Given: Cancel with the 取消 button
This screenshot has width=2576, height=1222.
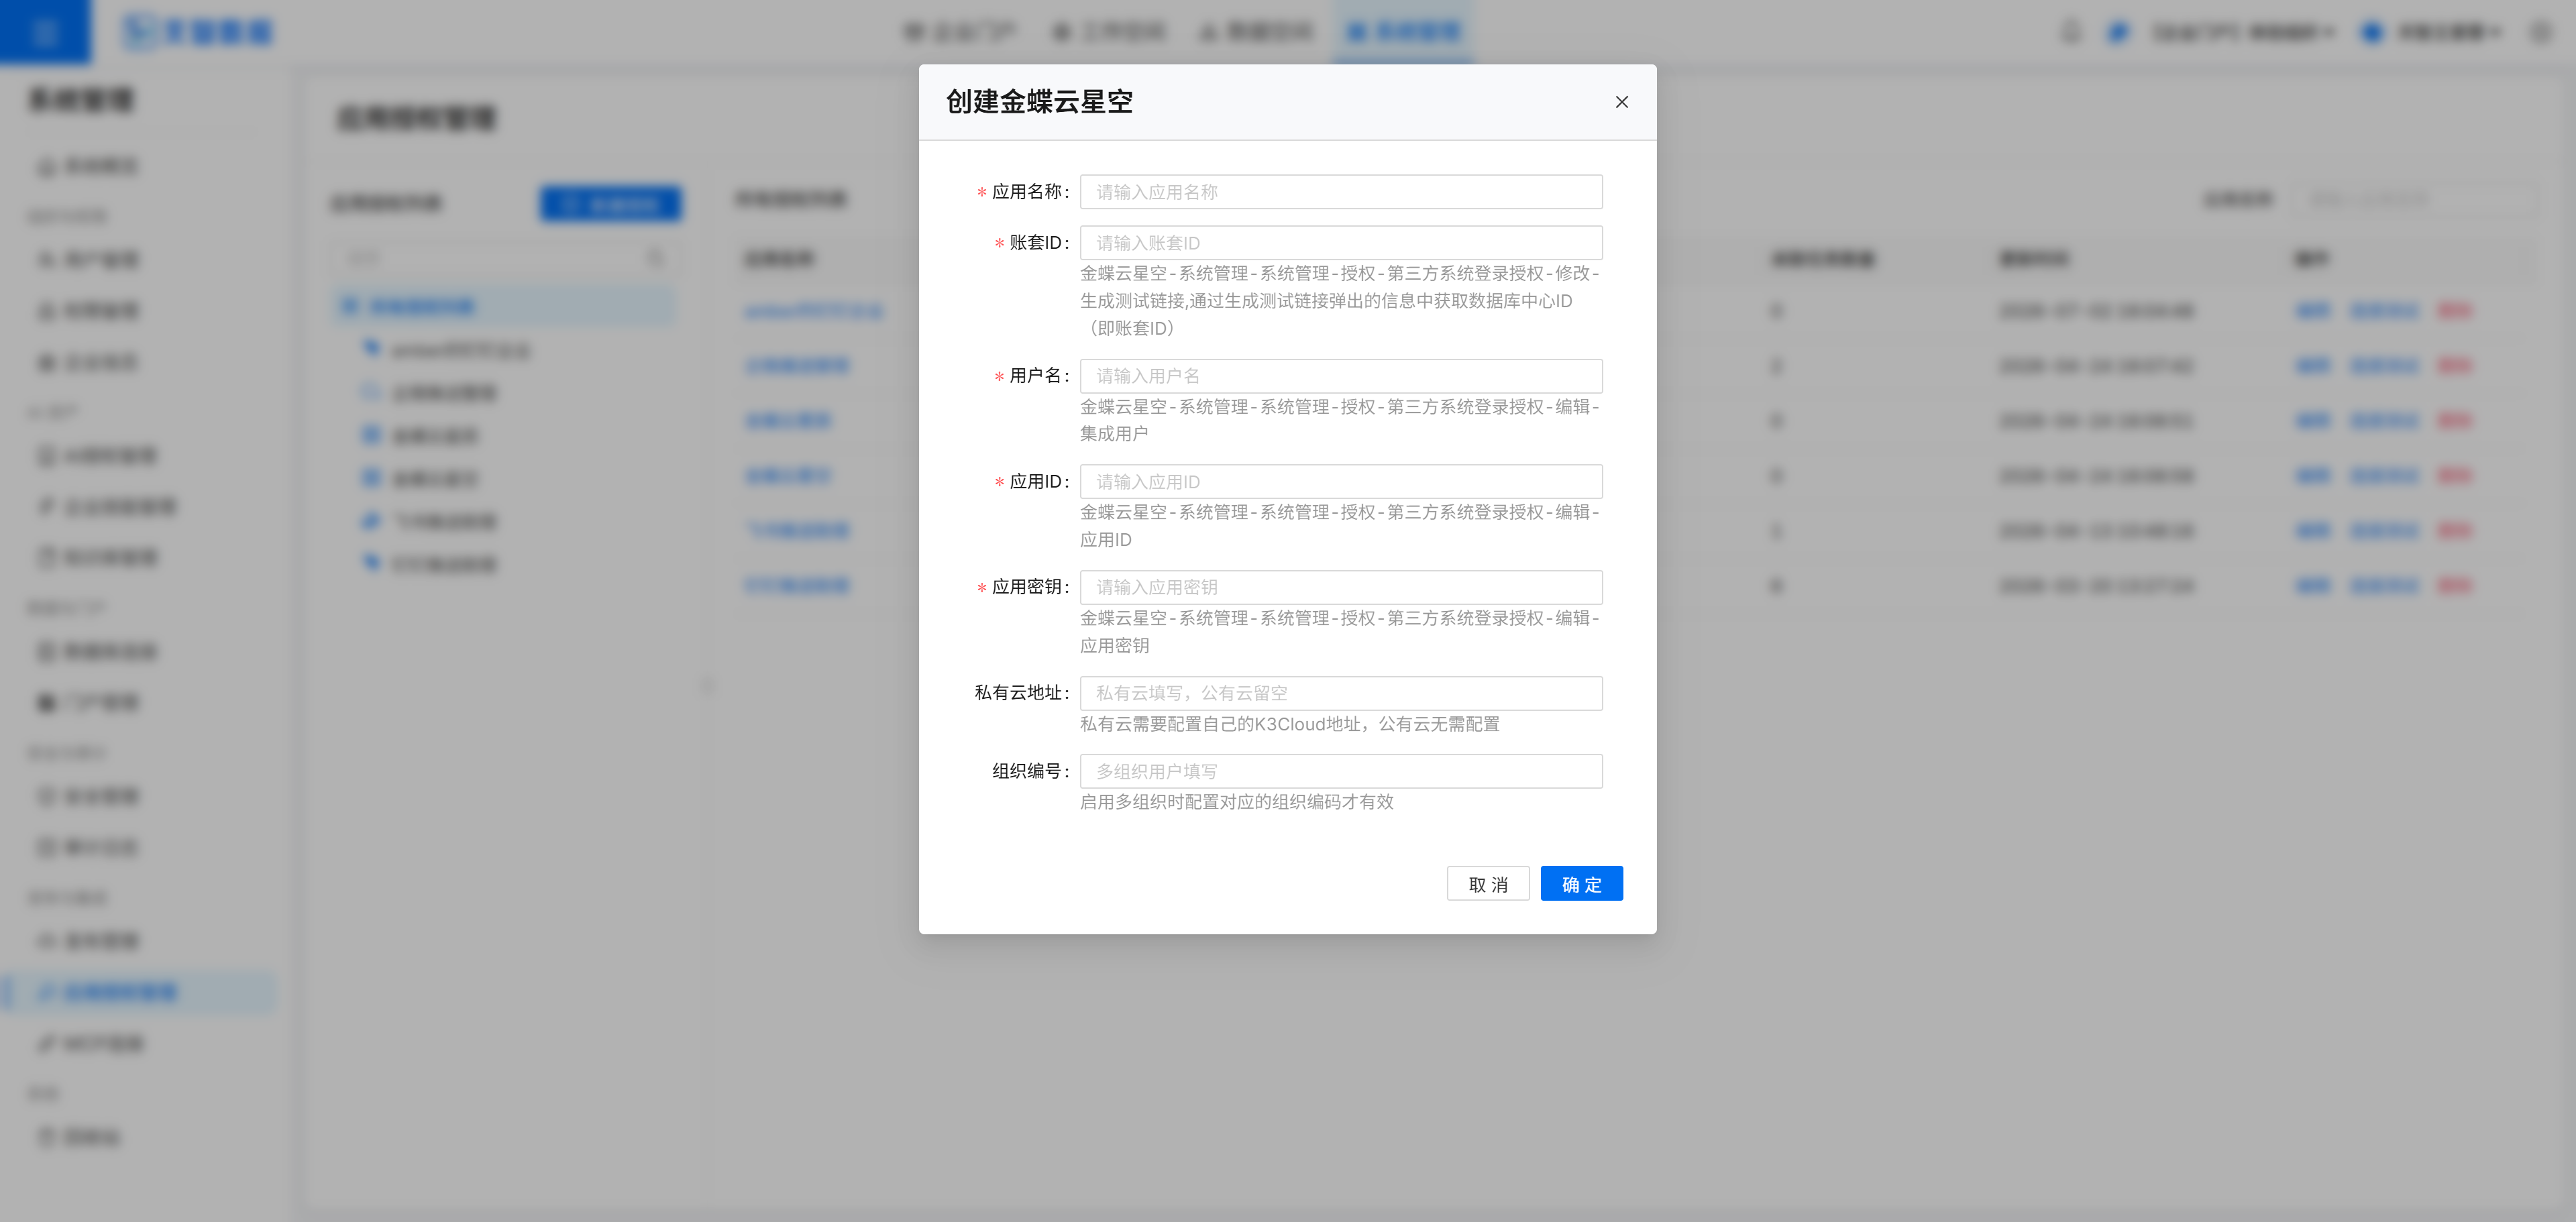Looking at the screenshot, I should click(1487, 884).
